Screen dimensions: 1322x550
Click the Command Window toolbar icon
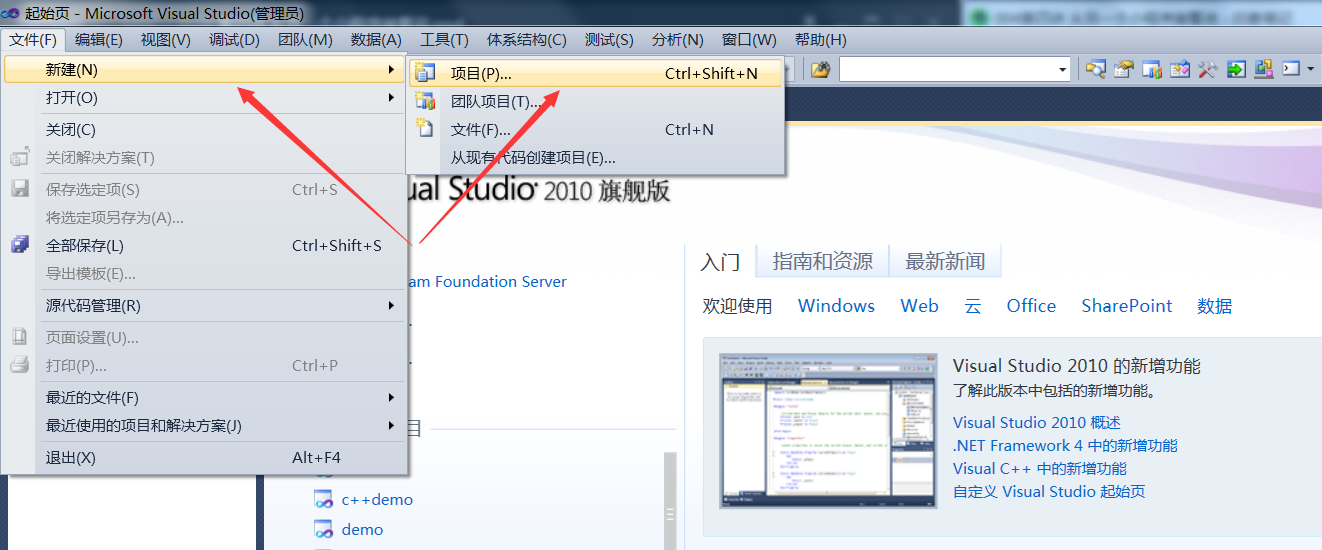pyautogui.click(x=1291, y=69)
